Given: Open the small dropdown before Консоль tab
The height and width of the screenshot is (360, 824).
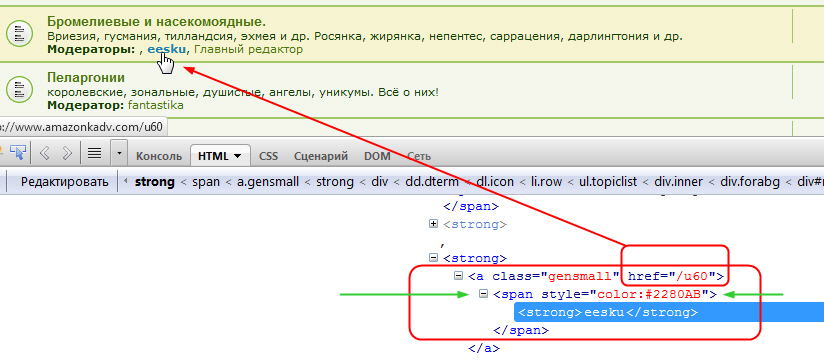Looking at the screenshot, I should click(119, 153).
